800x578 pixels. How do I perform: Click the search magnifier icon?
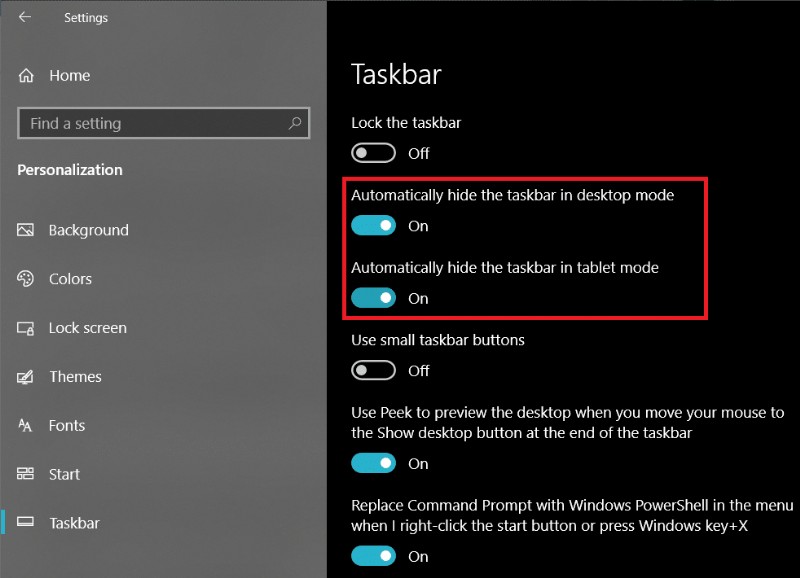(294, 122)
